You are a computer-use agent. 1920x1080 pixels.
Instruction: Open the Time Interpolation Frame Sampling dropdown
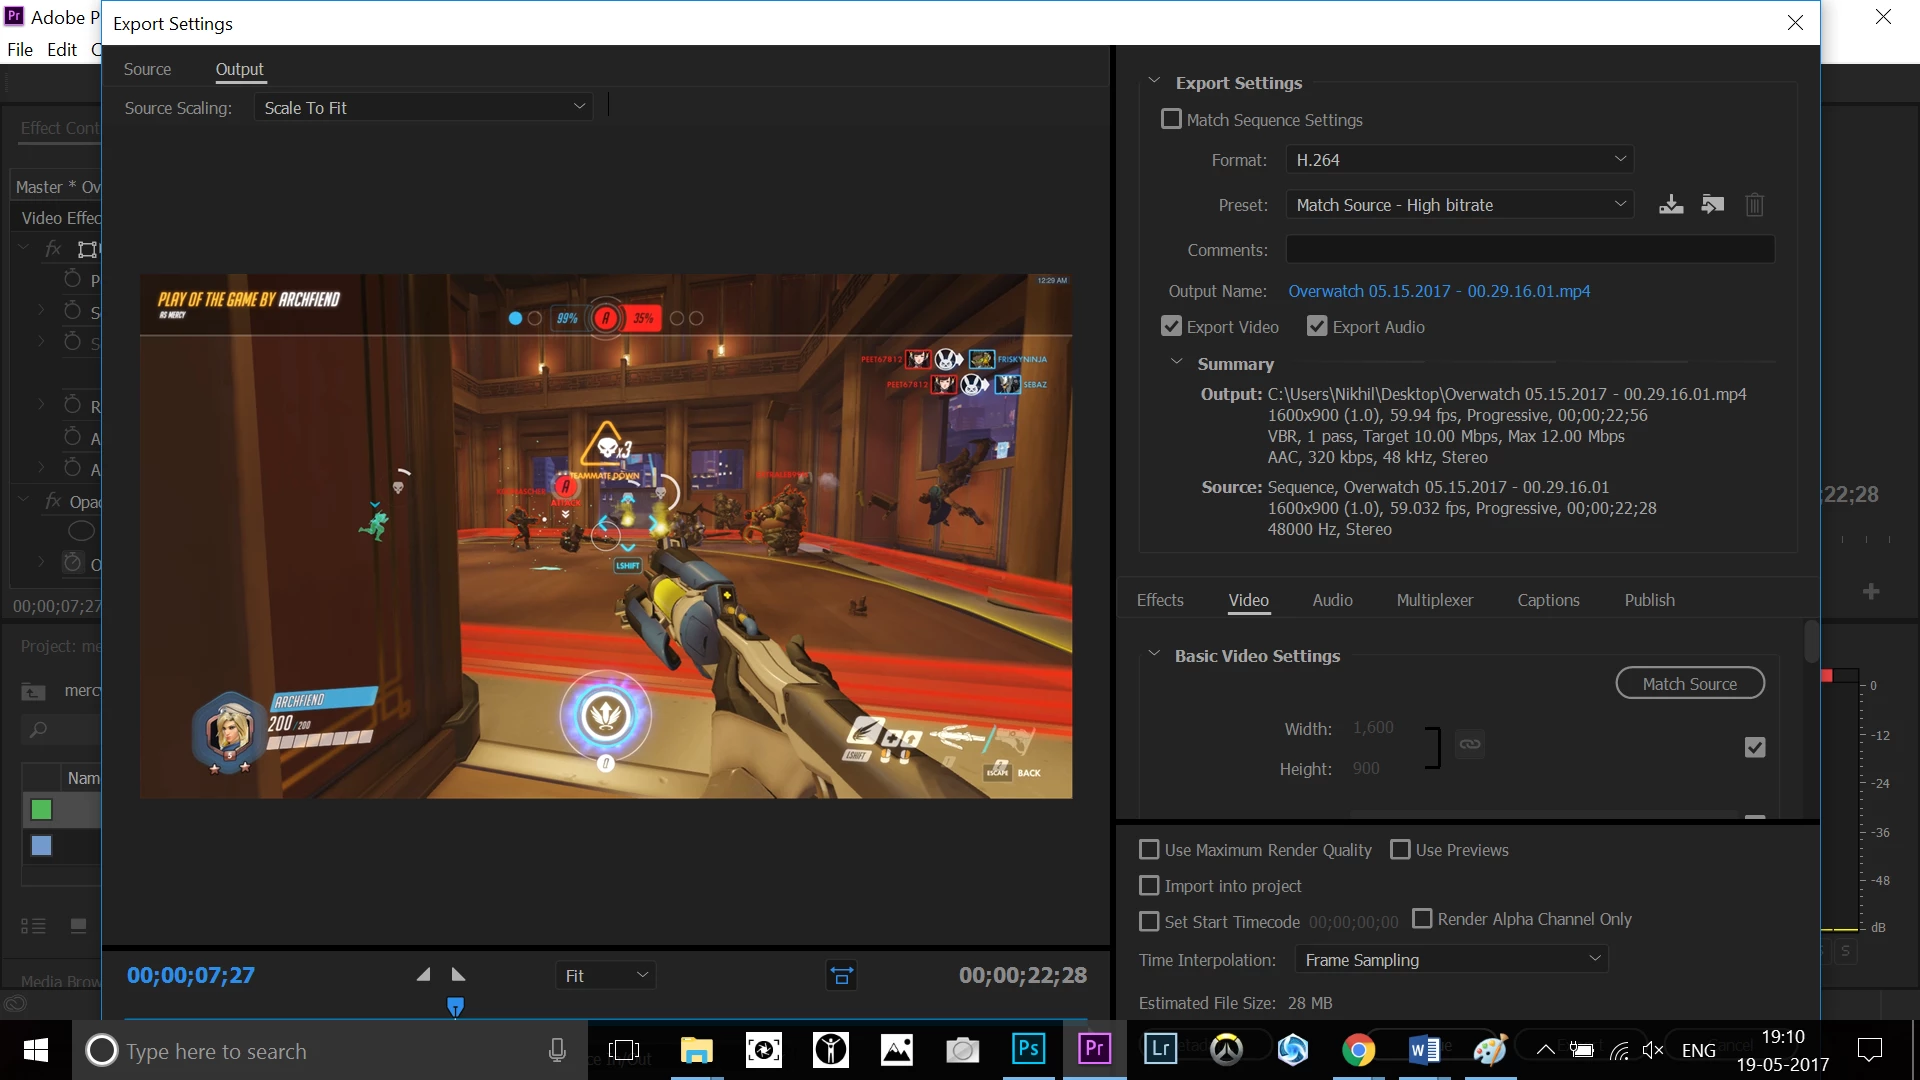pos(1450,960)
